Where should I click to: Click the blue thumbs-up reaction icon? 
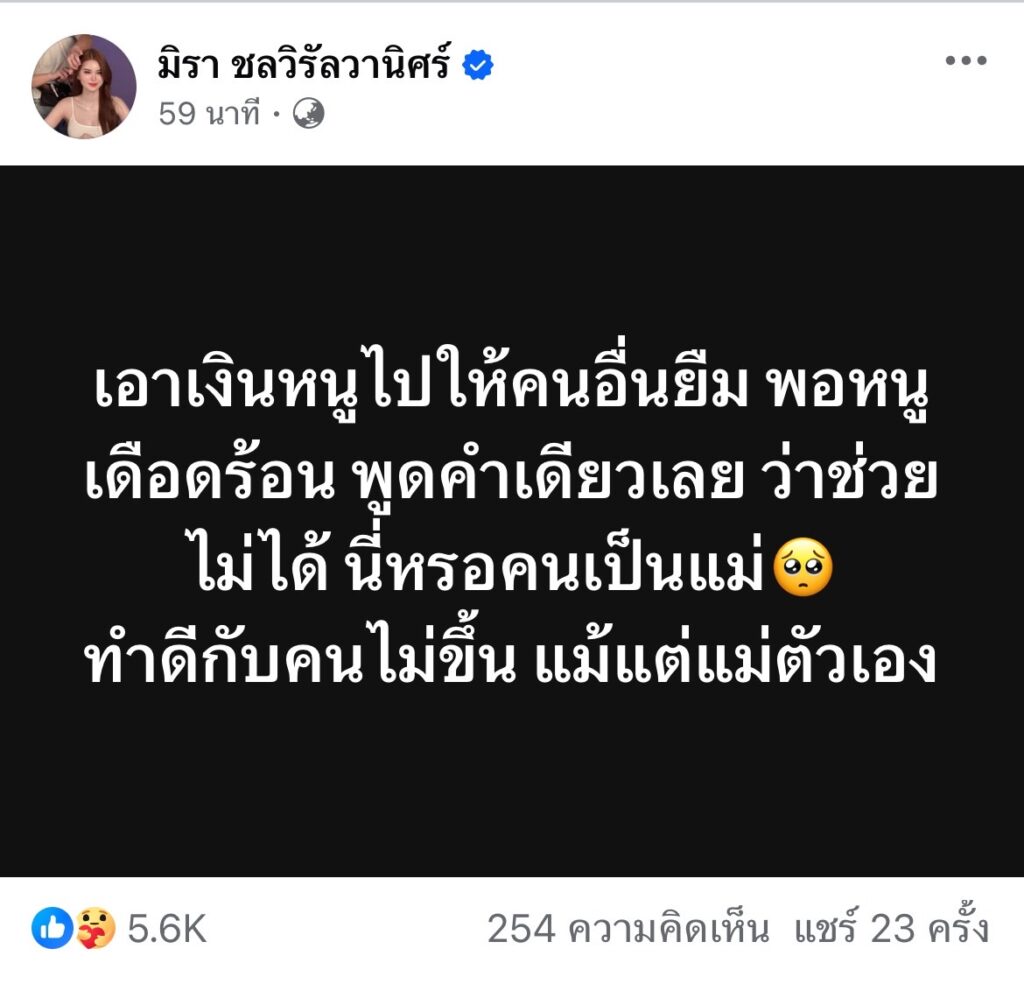click(52, 927)
